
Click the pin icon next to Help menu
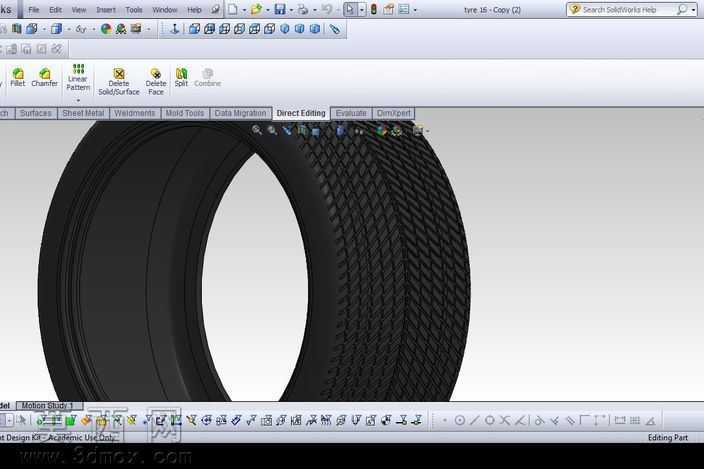pos(216,9)
